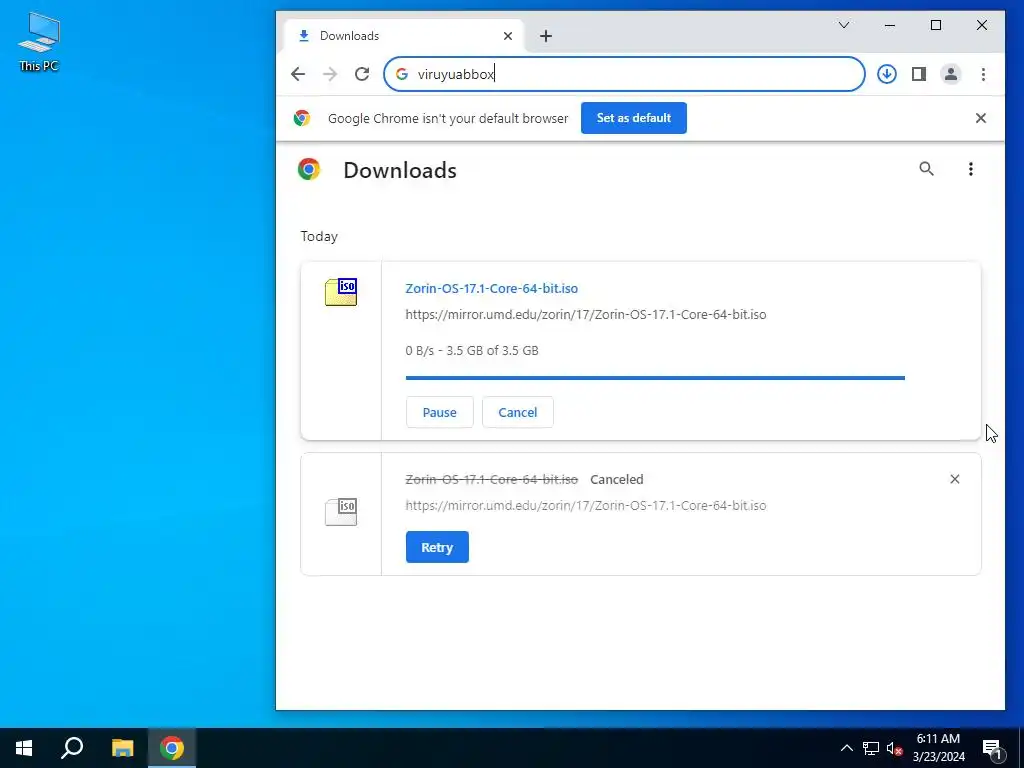The width and height of the screenshot is (1024, 768).
Task: Click the Chrome taskbar icon
Action: tap(172, 748)
